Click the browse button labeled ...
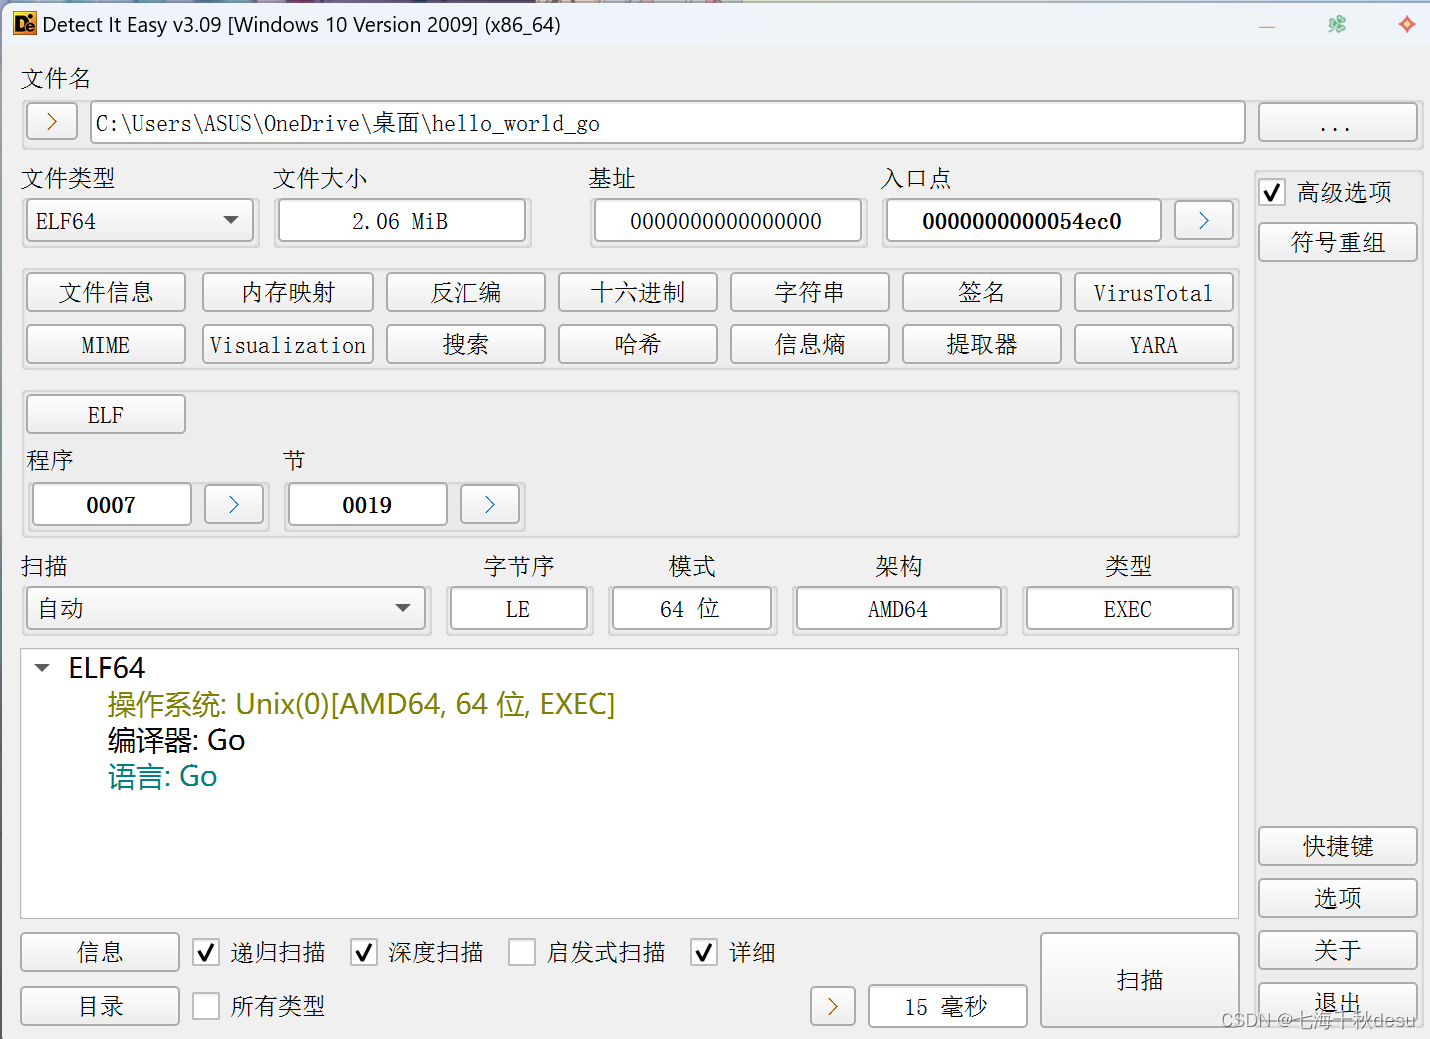The height and width of the screenshot is (1039, 1430). 1337,122
